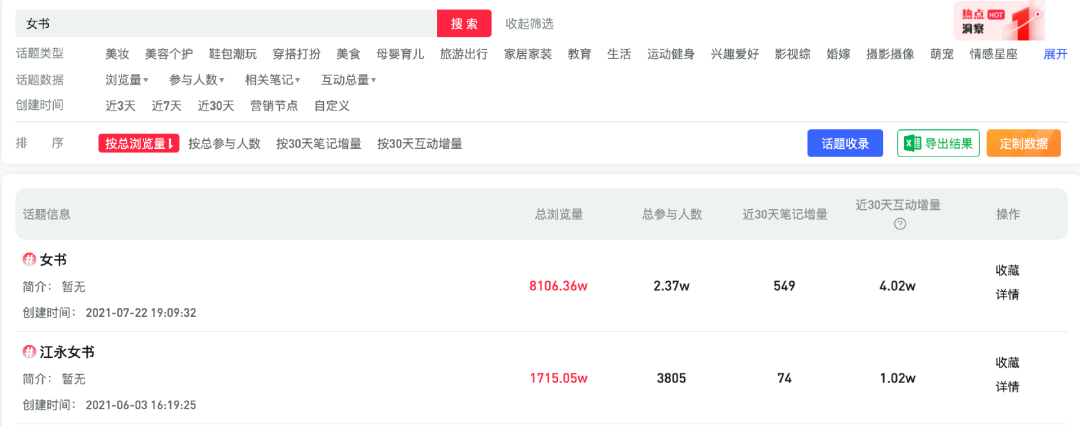Click the Excel icon for 导出结果

click(911, 144)
